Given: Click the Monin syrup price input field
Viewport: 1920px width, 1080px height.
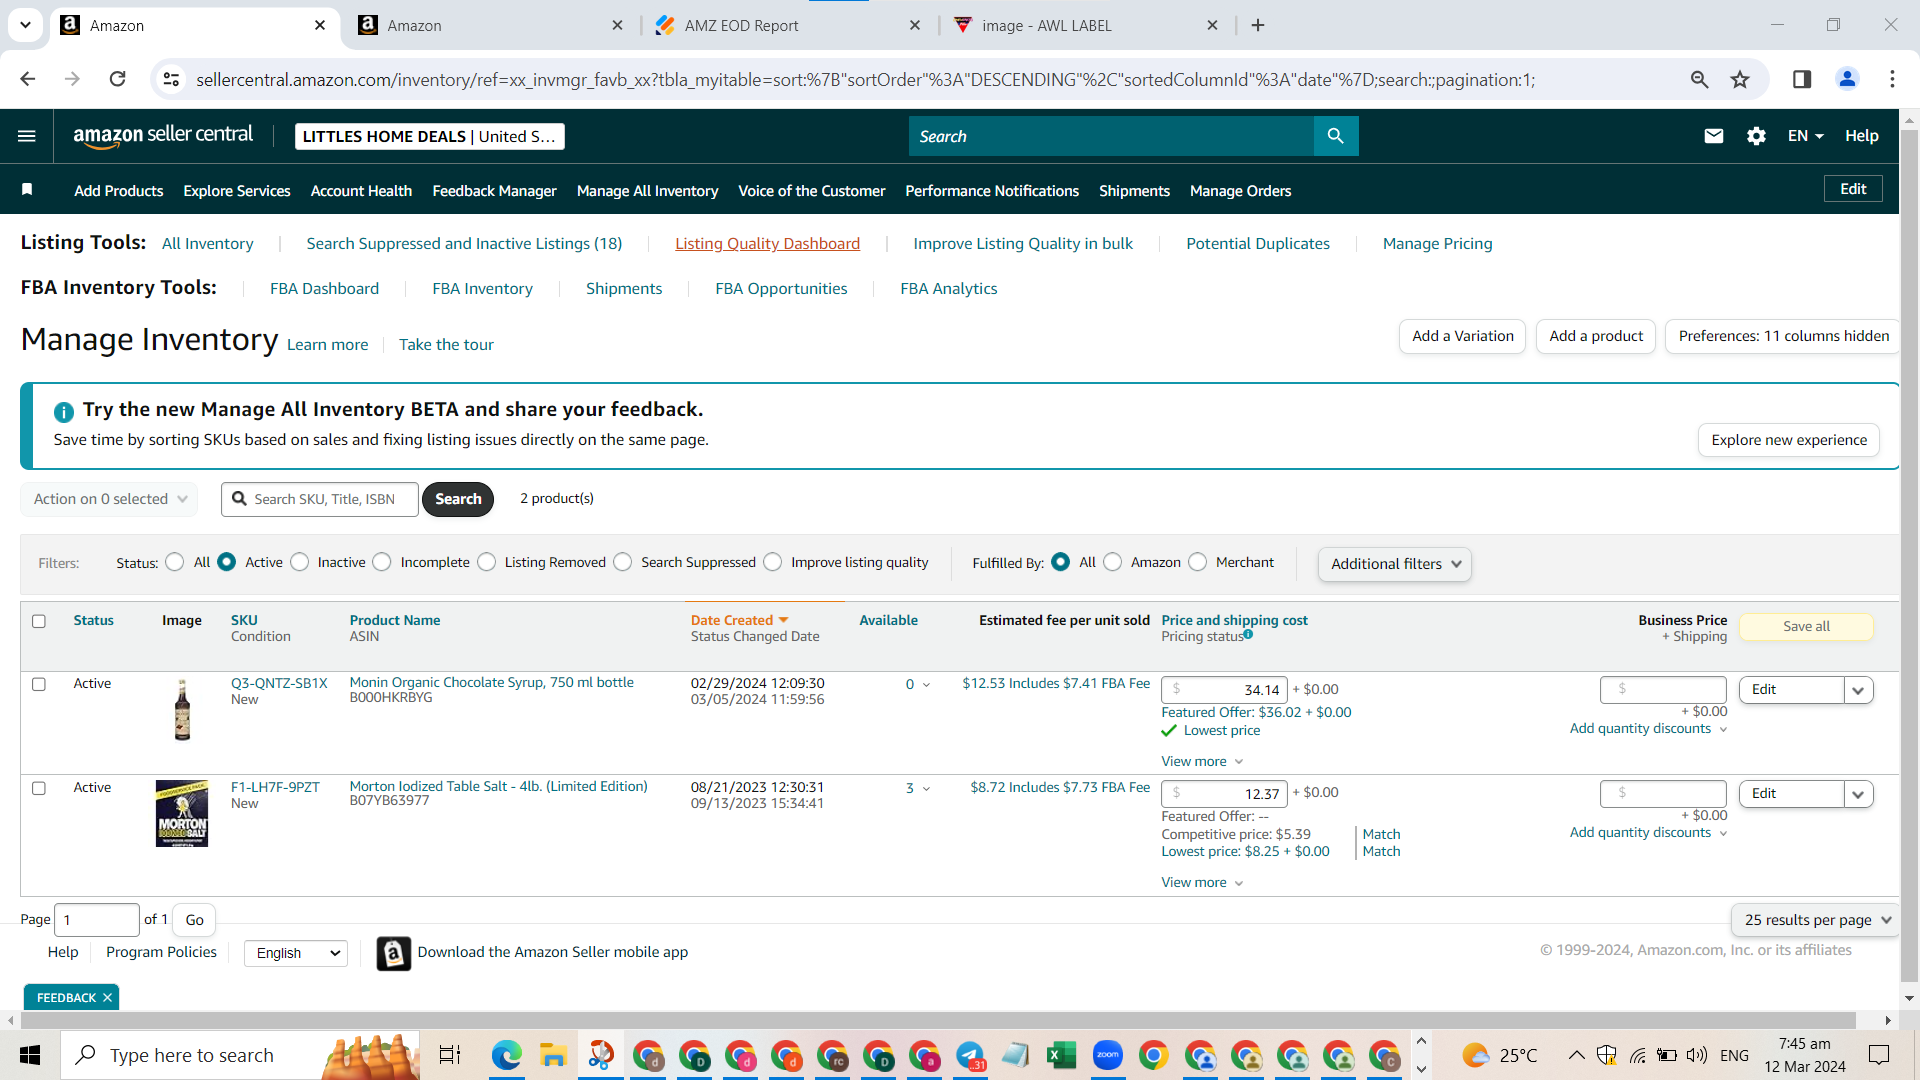Looking at the screenshot, I should 1224,690.
